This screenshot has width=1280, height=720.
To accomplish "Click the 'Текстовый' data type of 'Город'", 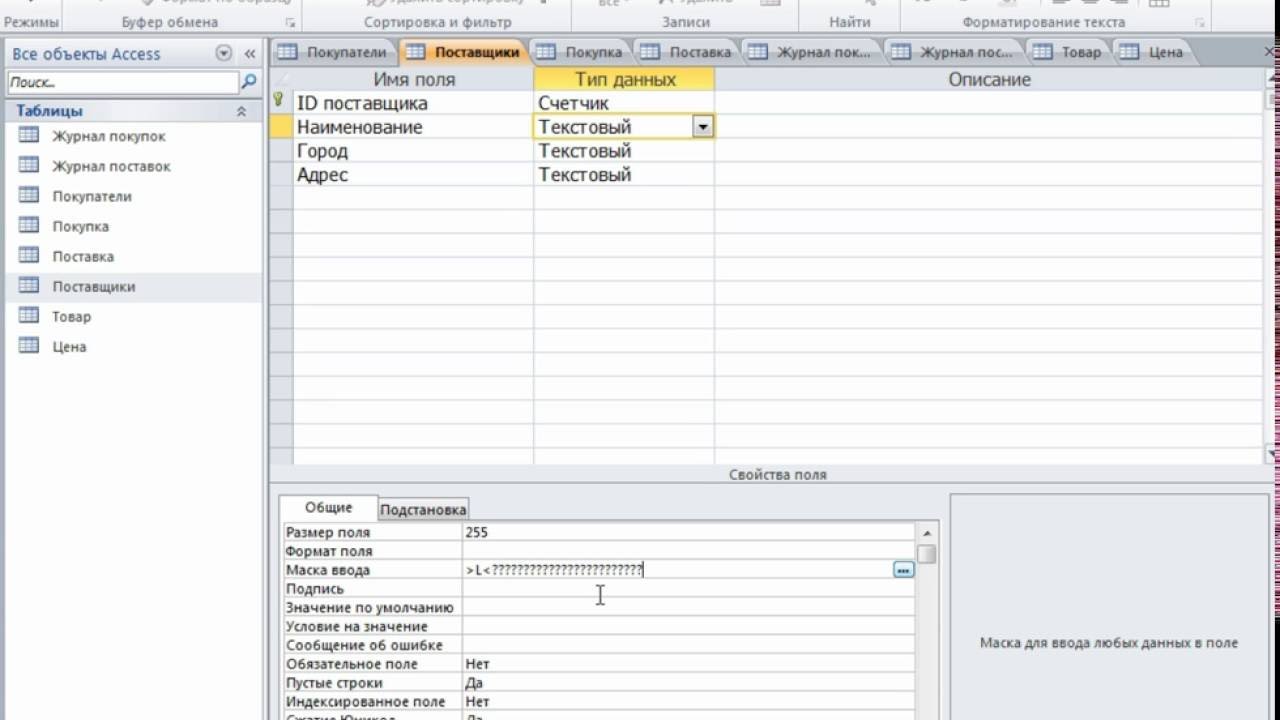I will tap(624, 151).
